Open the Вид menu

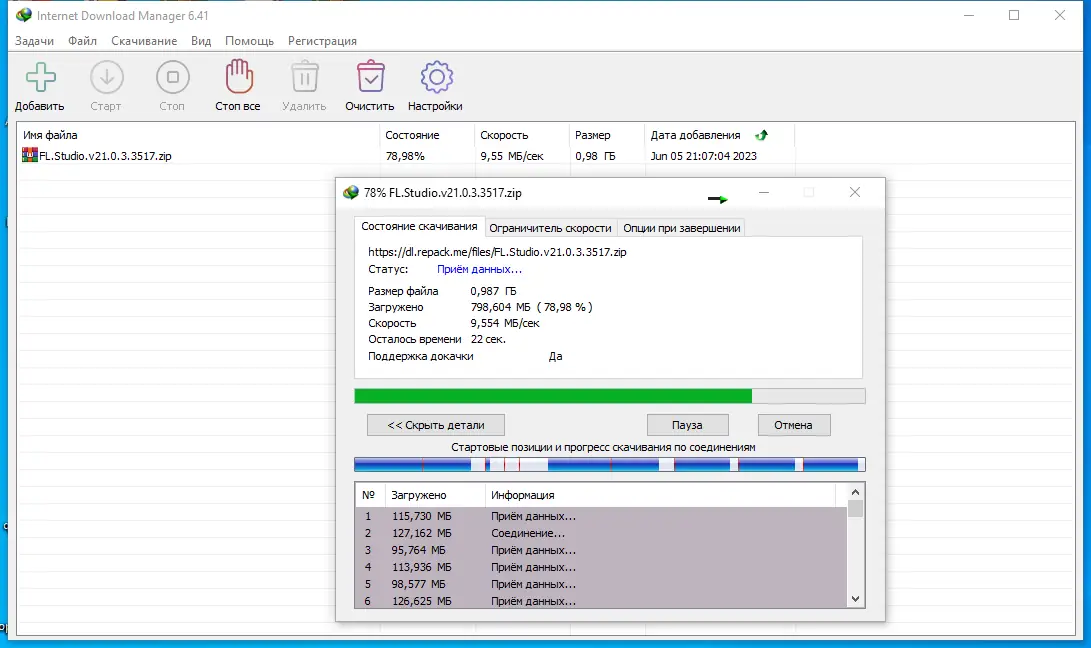pyautogui.click(x=201, y=41)
